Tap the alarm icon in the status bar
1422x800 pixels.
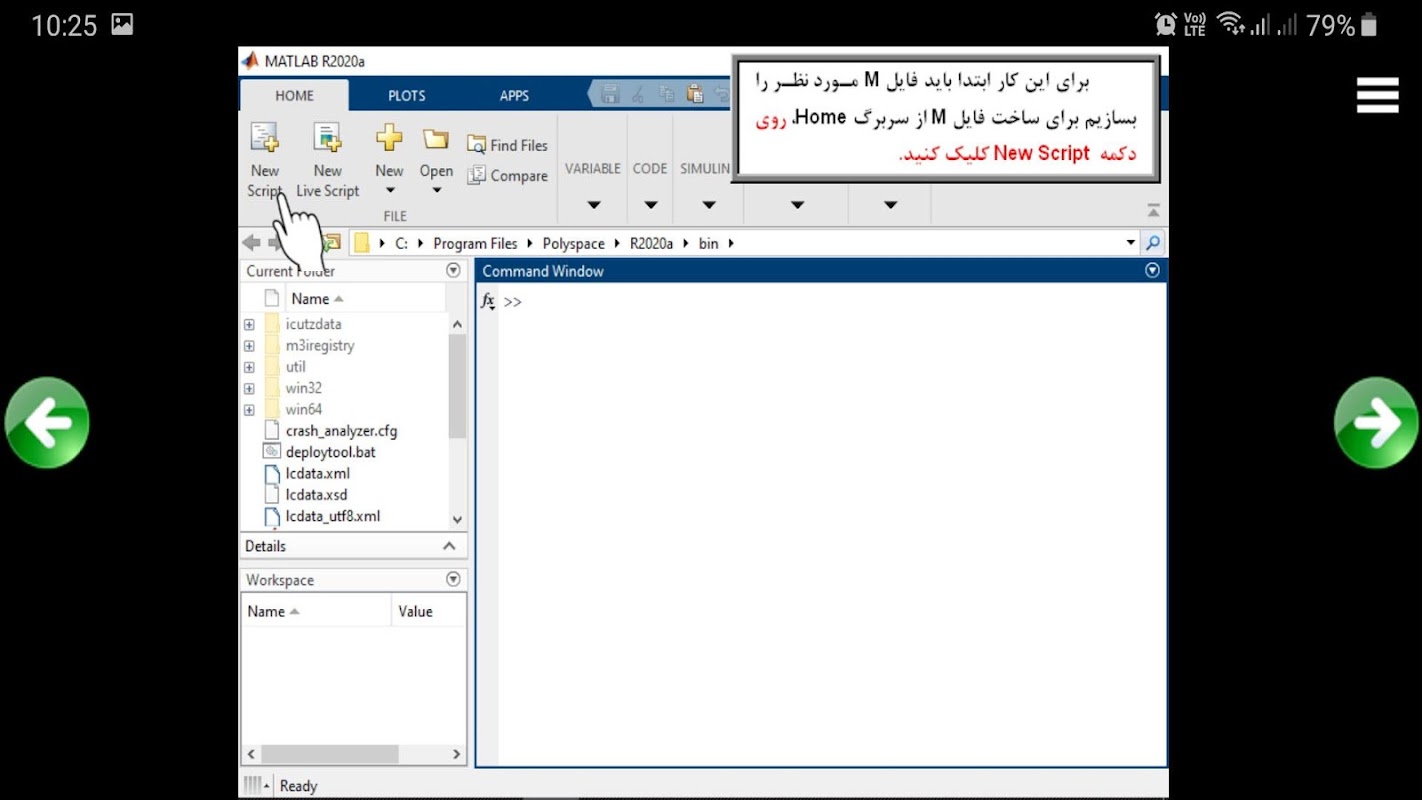click(x=1165, y=25)
